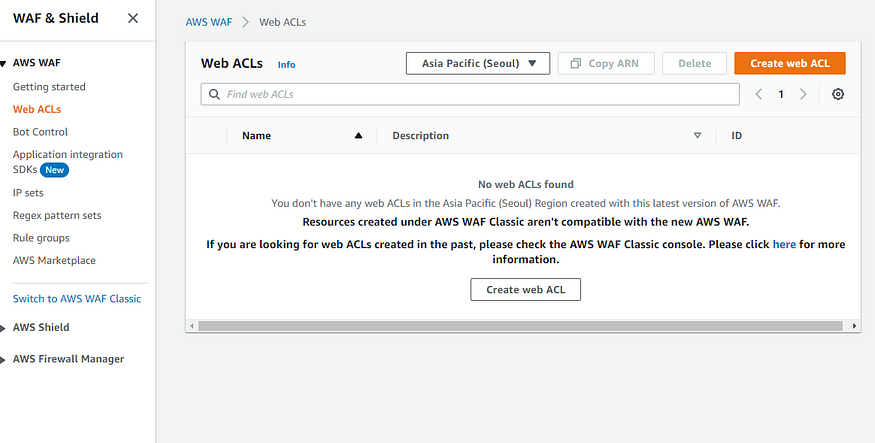The height and width of the screenshot is (443, 875).
Task: Click the horizontal scrollbar right arrow
Action: [854, 326]
